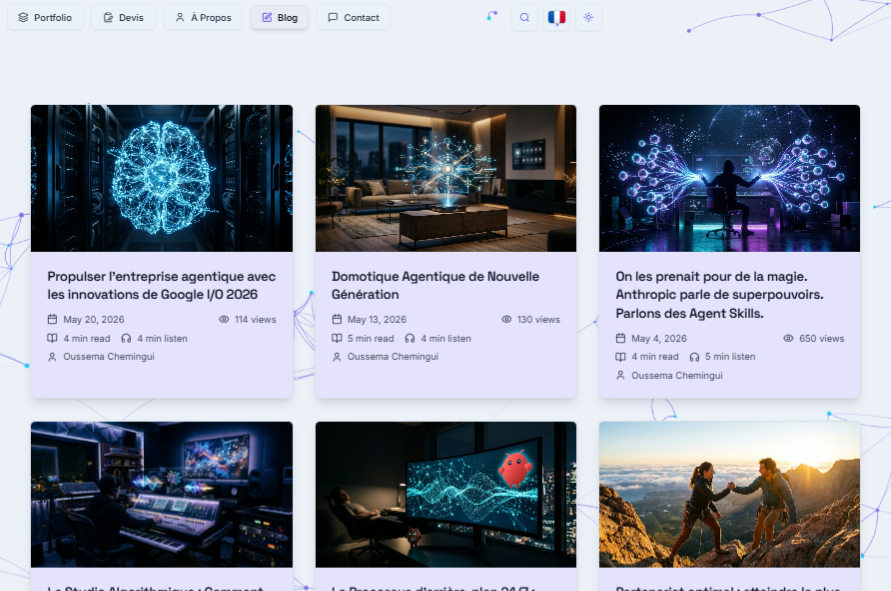Click the '130 views' text

point(539,319)
